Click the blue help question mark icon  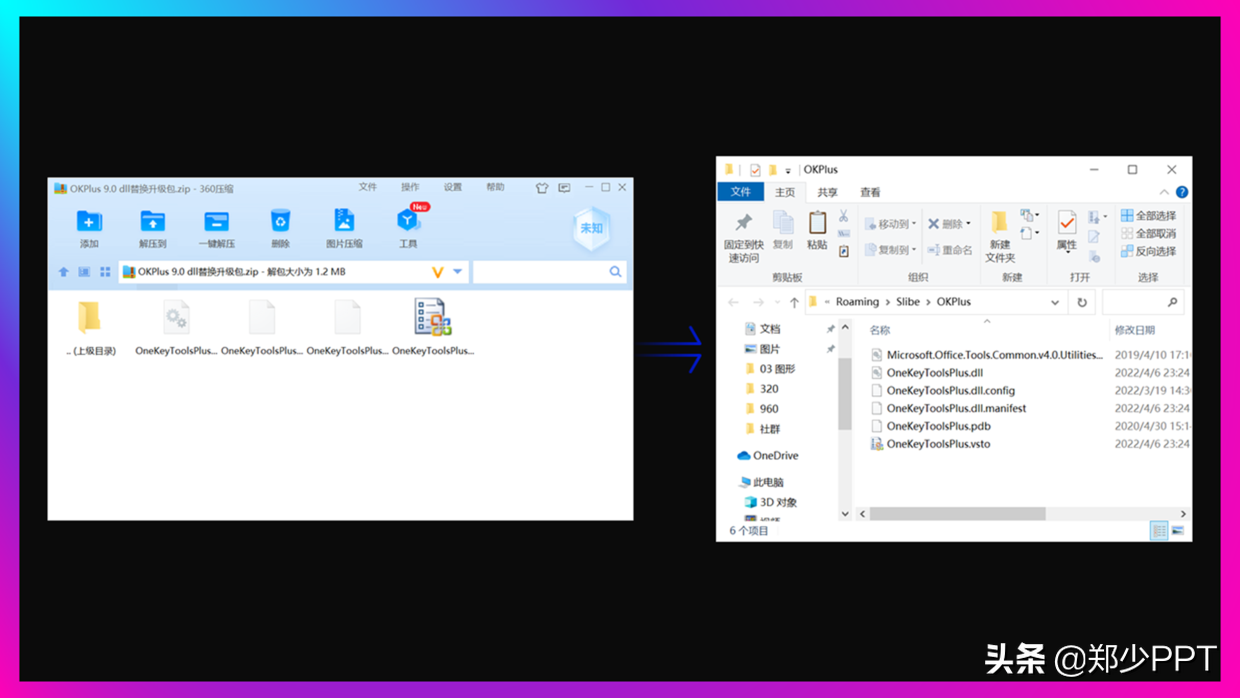coord(1182,192)
